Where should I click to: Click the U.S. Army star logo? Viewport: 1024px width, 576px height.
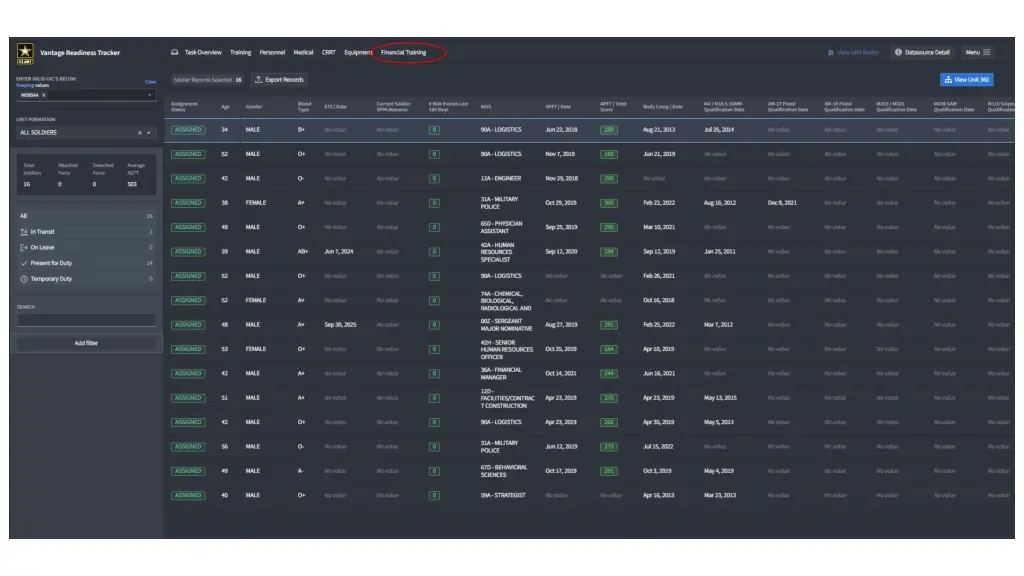(25, 52)
